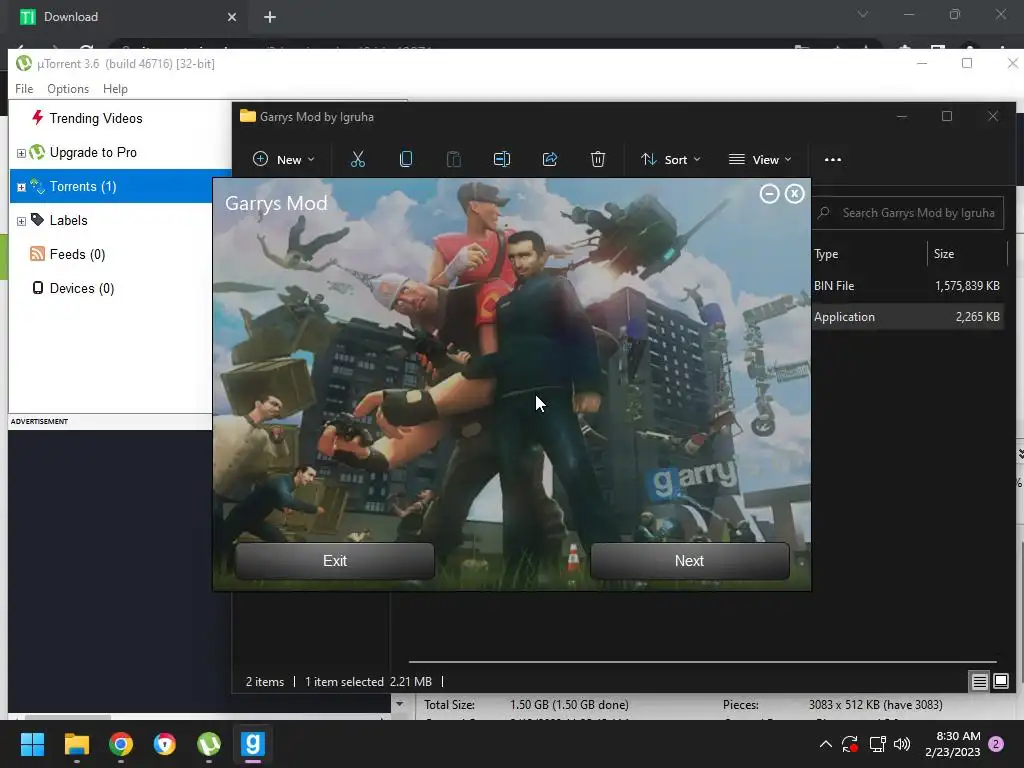
Task: Open a new browser tab with plus
Action: (x=270, y=17)
